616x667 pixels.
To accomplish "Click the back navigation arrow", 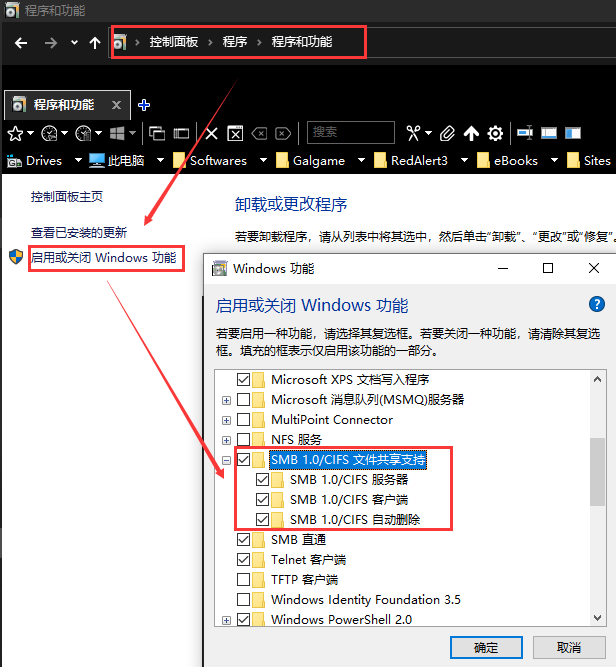I will pyautogui.click(x=21, y=43).
